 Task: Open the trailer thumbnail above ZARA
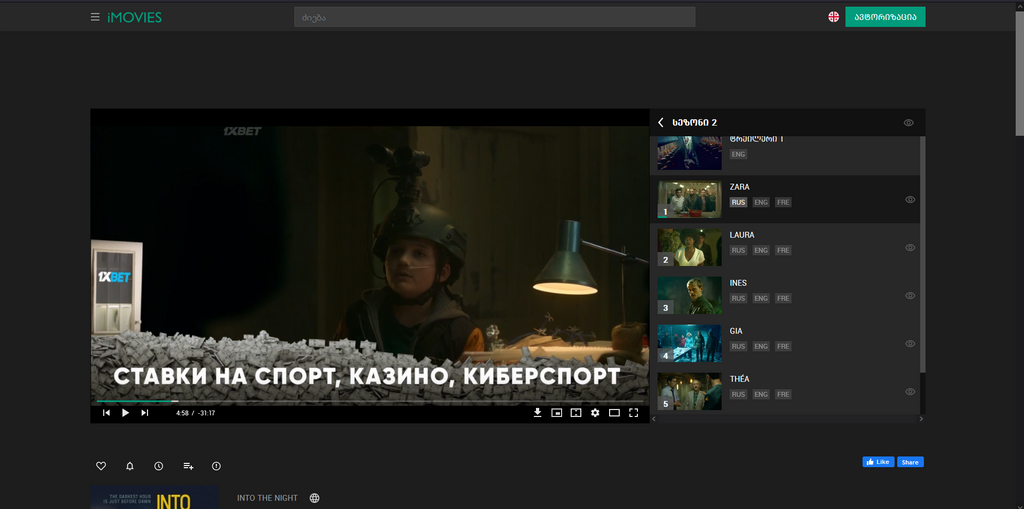(689, 153)
